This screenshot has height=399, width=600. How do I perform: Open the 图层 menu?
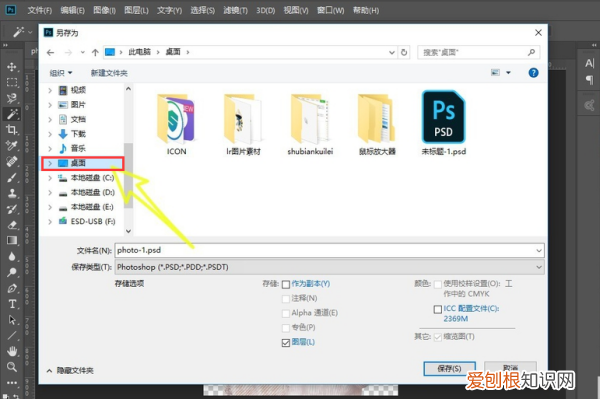136,10
